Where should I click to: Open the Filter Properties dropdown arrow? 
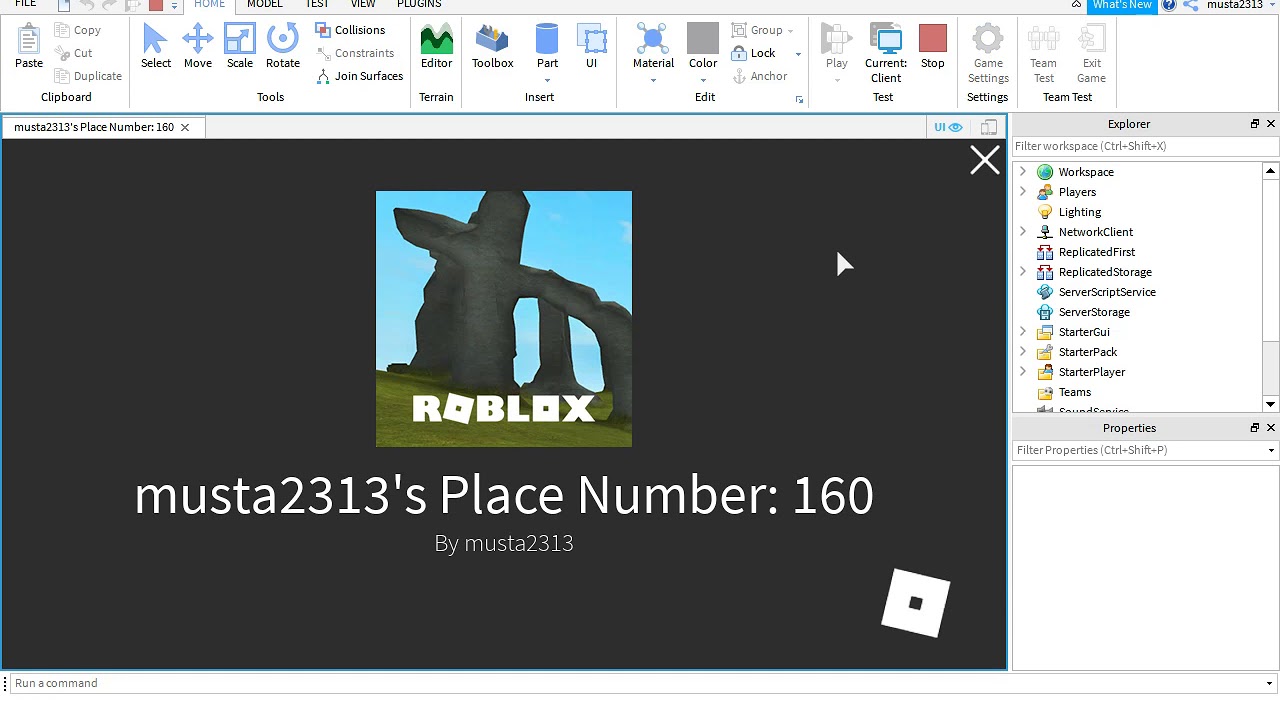(x=1271, y=450)
